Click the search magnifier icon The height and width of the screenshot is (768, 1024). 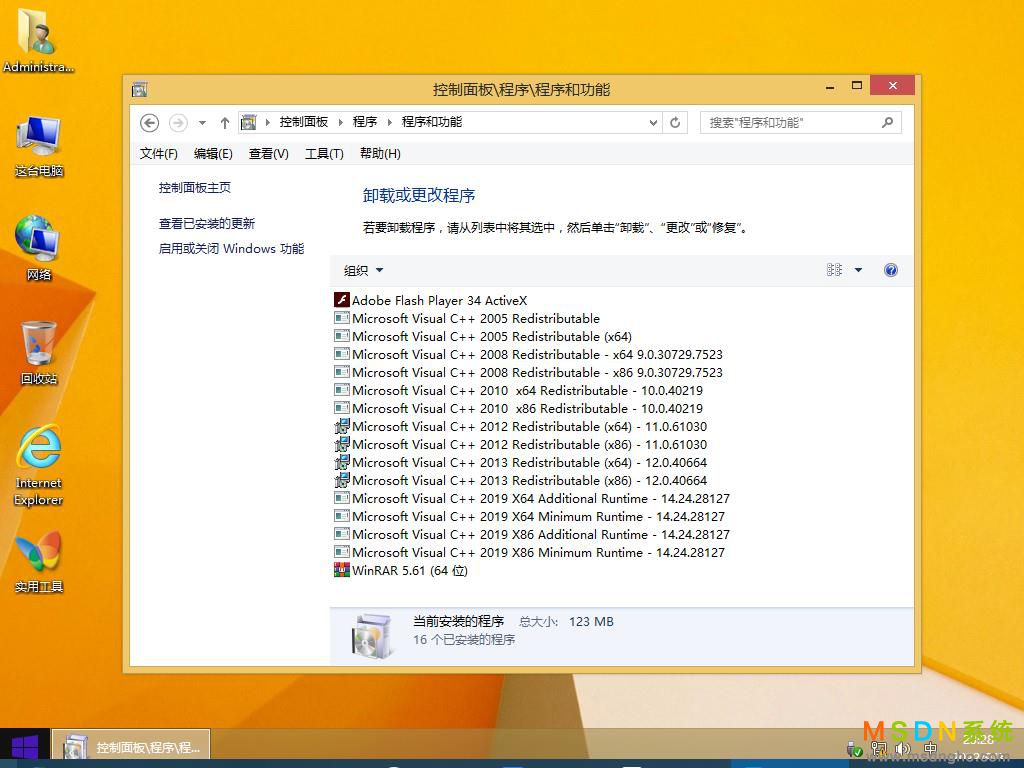[887, 122]
